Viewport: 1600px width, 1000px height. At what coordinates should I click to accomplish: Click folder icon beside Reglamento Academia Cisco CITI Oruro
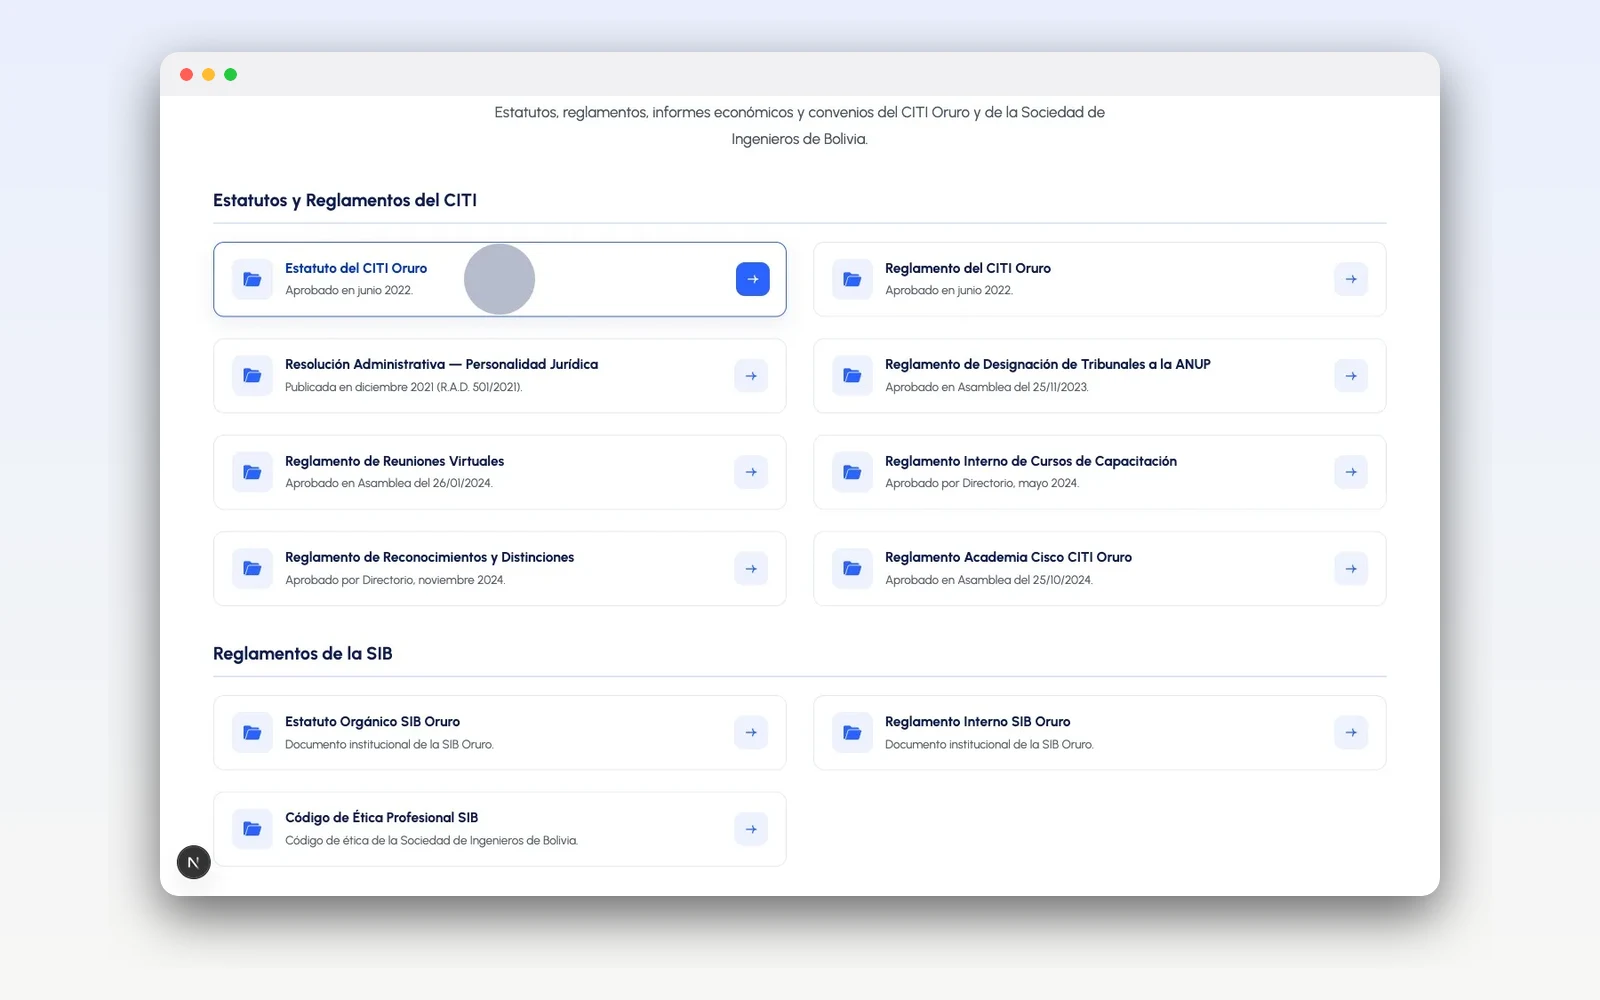coord(852,569)
